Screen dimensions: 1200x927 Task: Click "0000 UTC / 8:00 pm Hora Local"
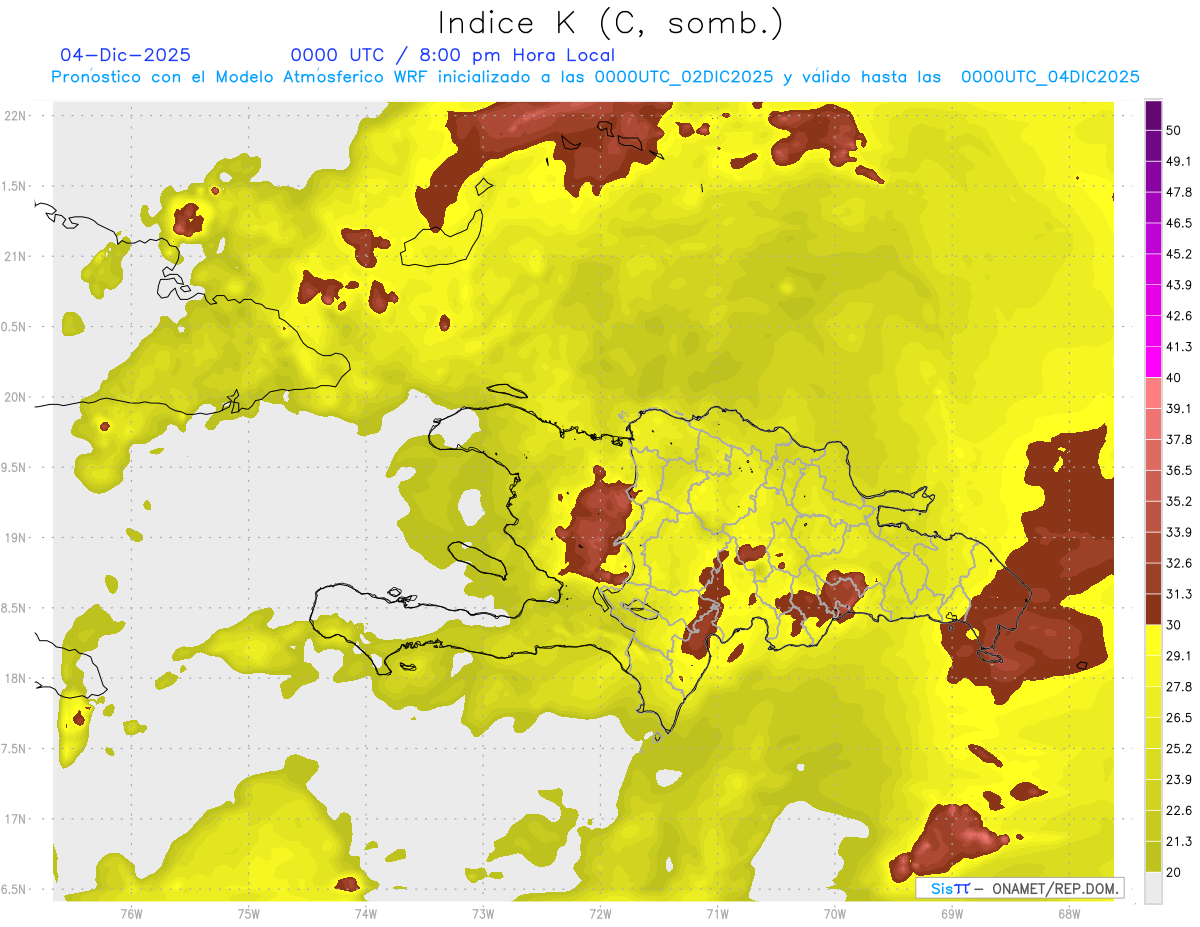[453, 56]
